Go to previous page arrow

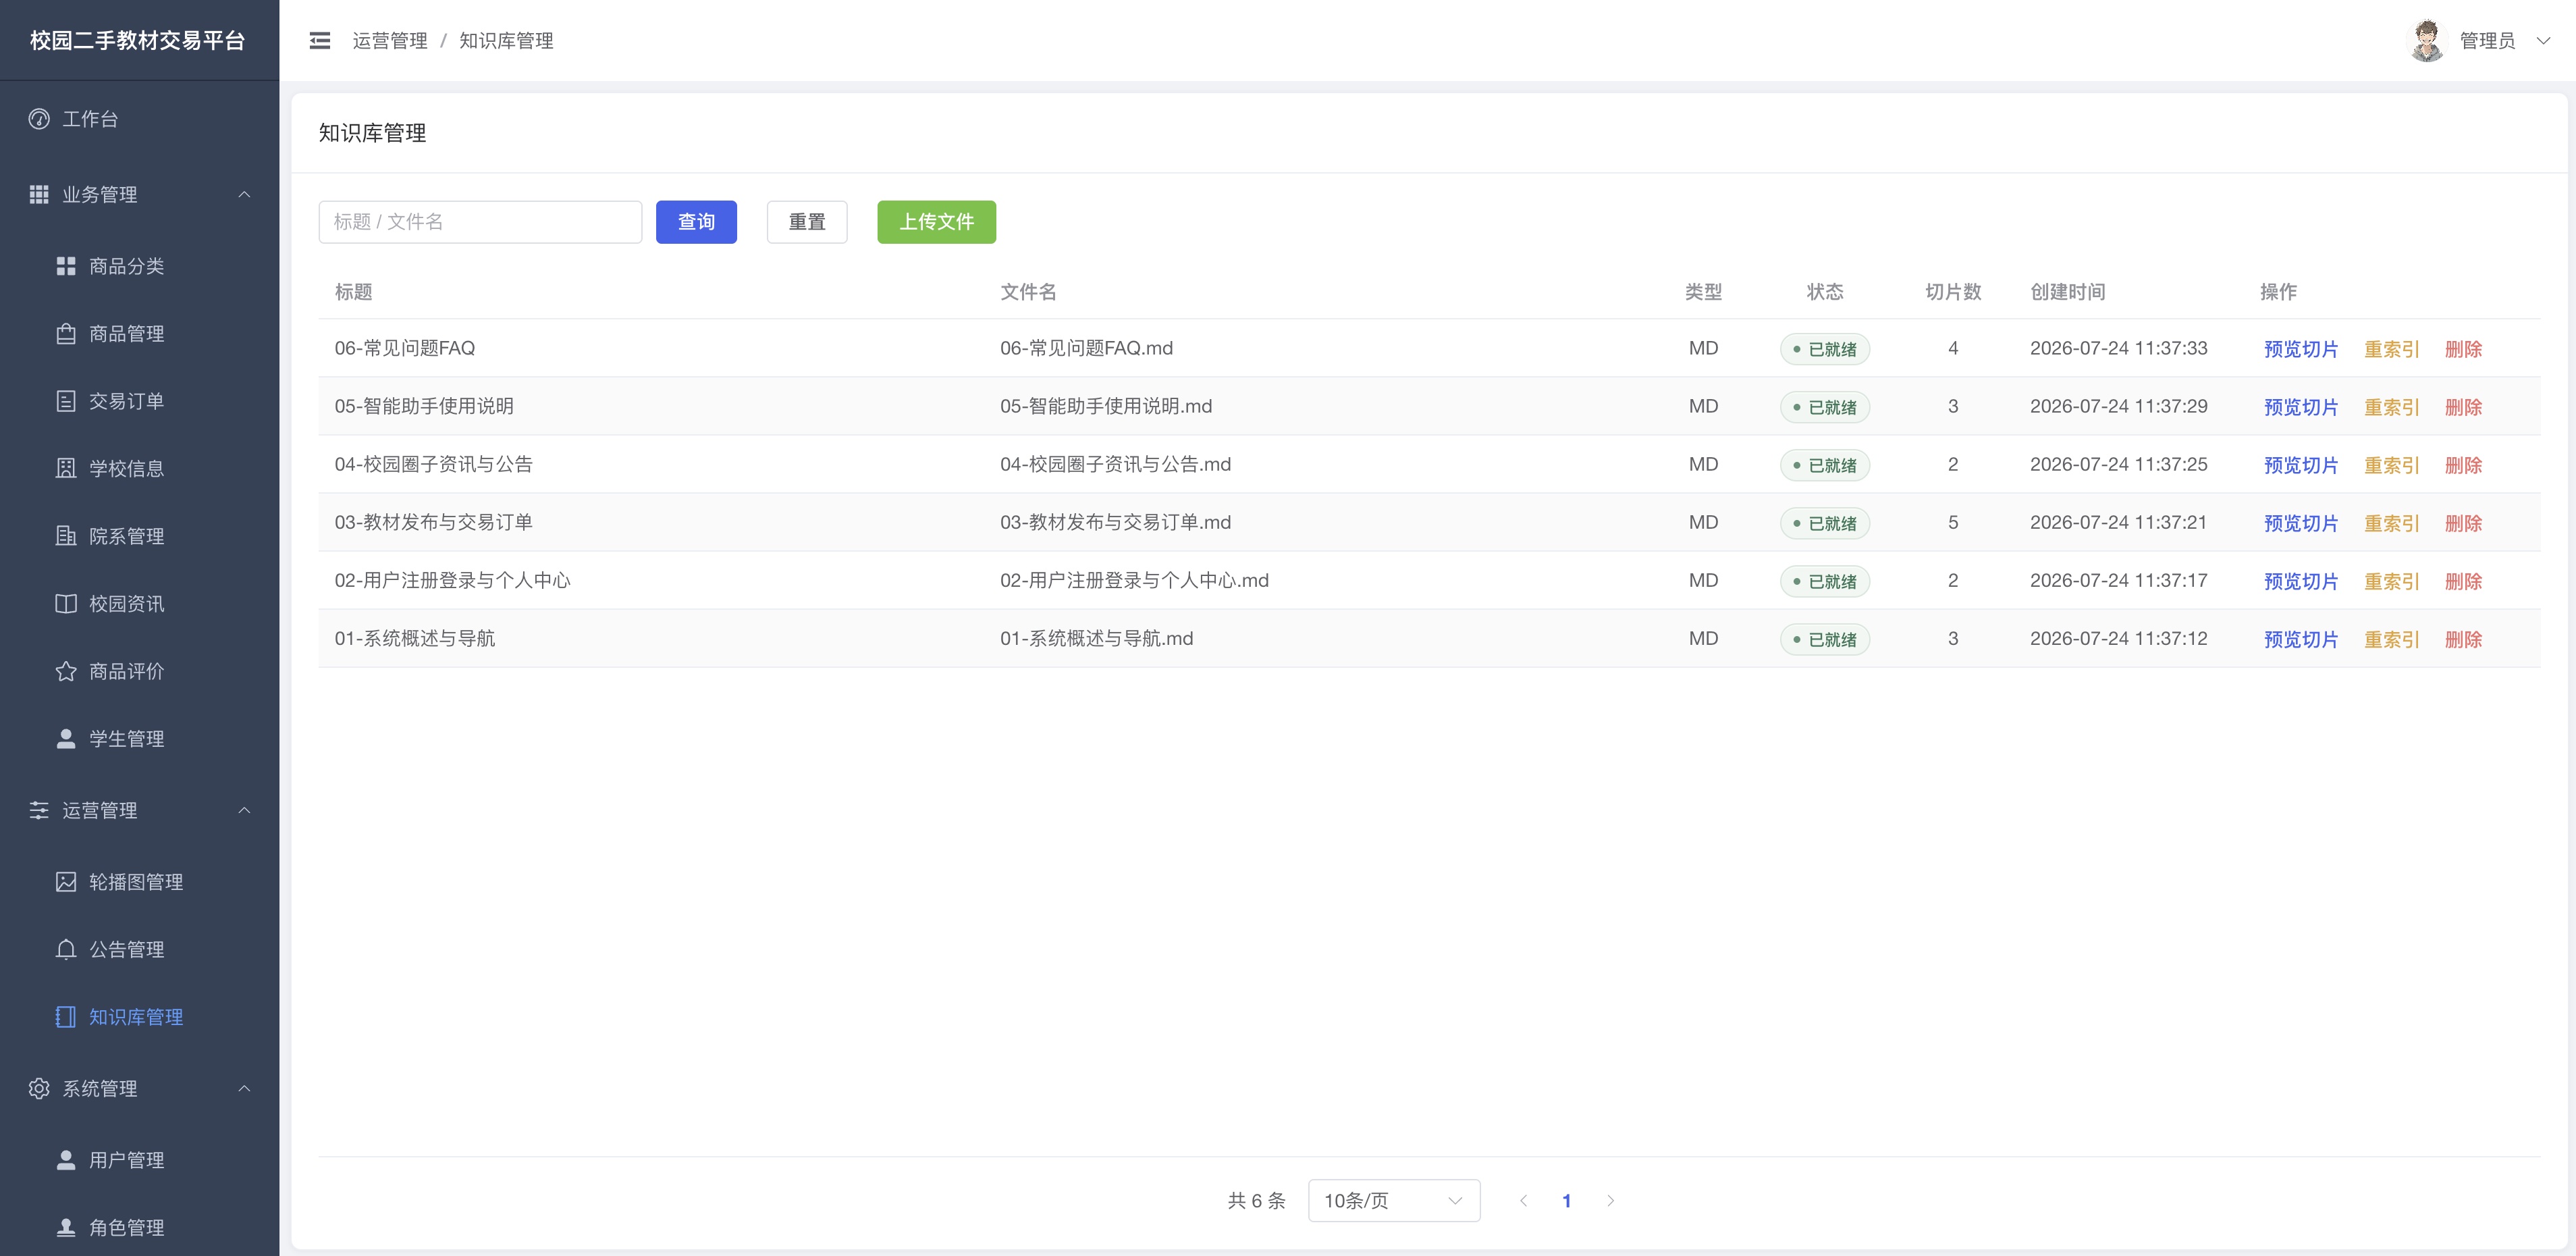pos(1523,1201)
